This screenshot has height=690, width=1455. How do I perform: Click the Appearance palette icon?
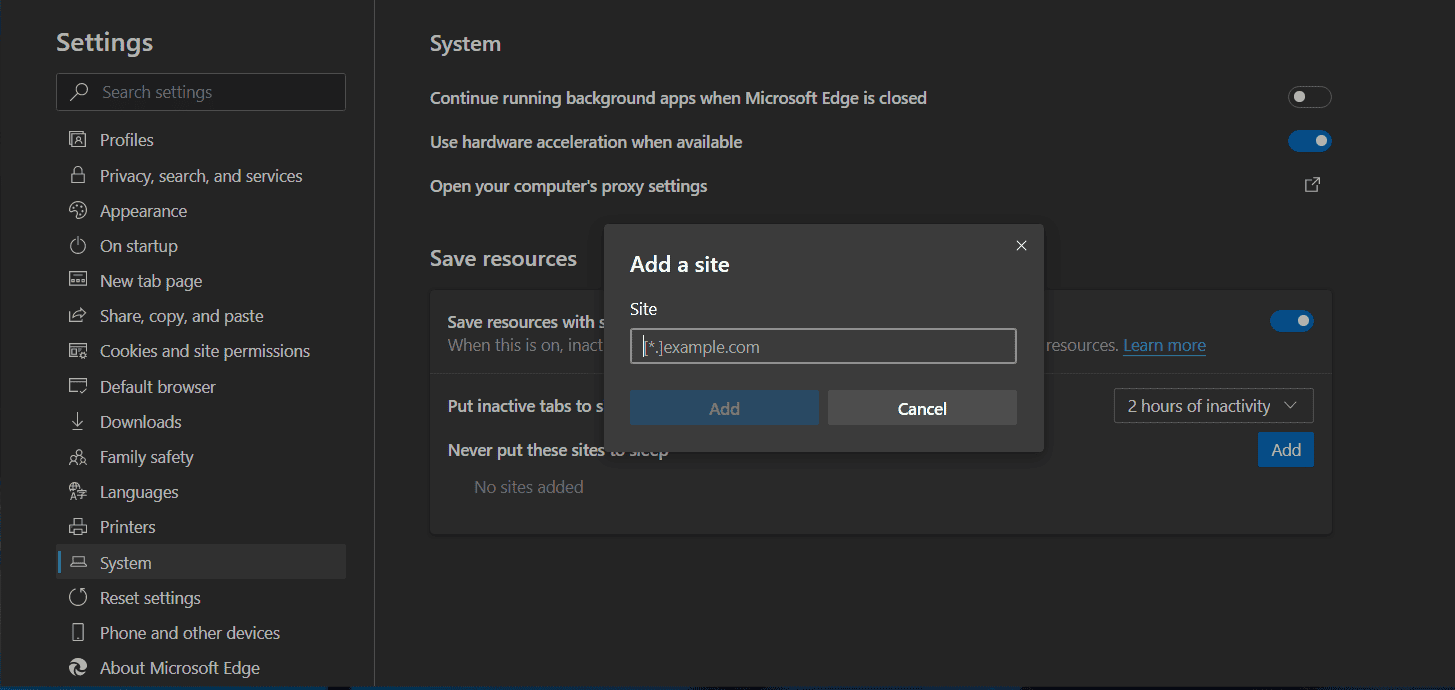78,210
